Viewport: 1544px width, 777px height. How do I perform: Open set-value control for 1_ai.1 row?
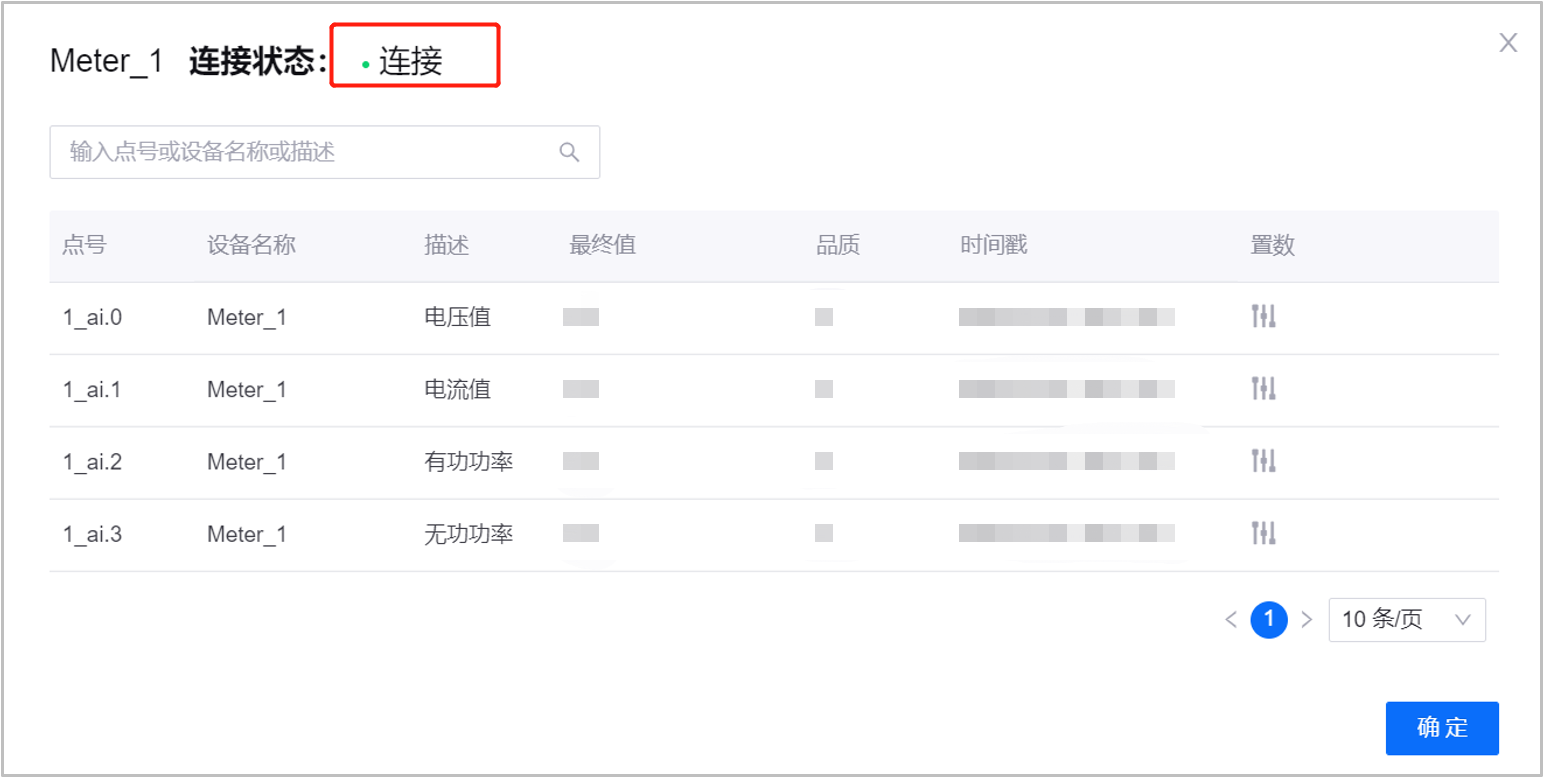coord(1264,389)
